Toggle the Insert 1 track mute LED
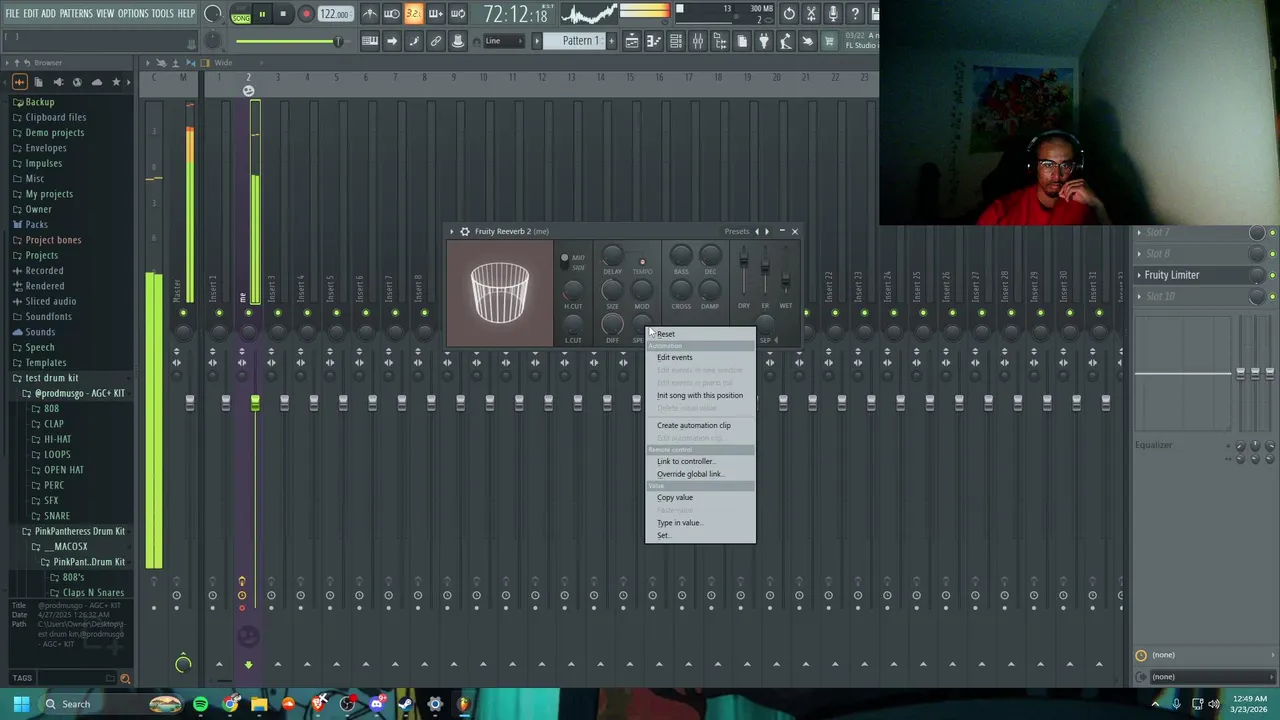The image size is (1280, 720). pyautogui.click(x=219, y=313)
